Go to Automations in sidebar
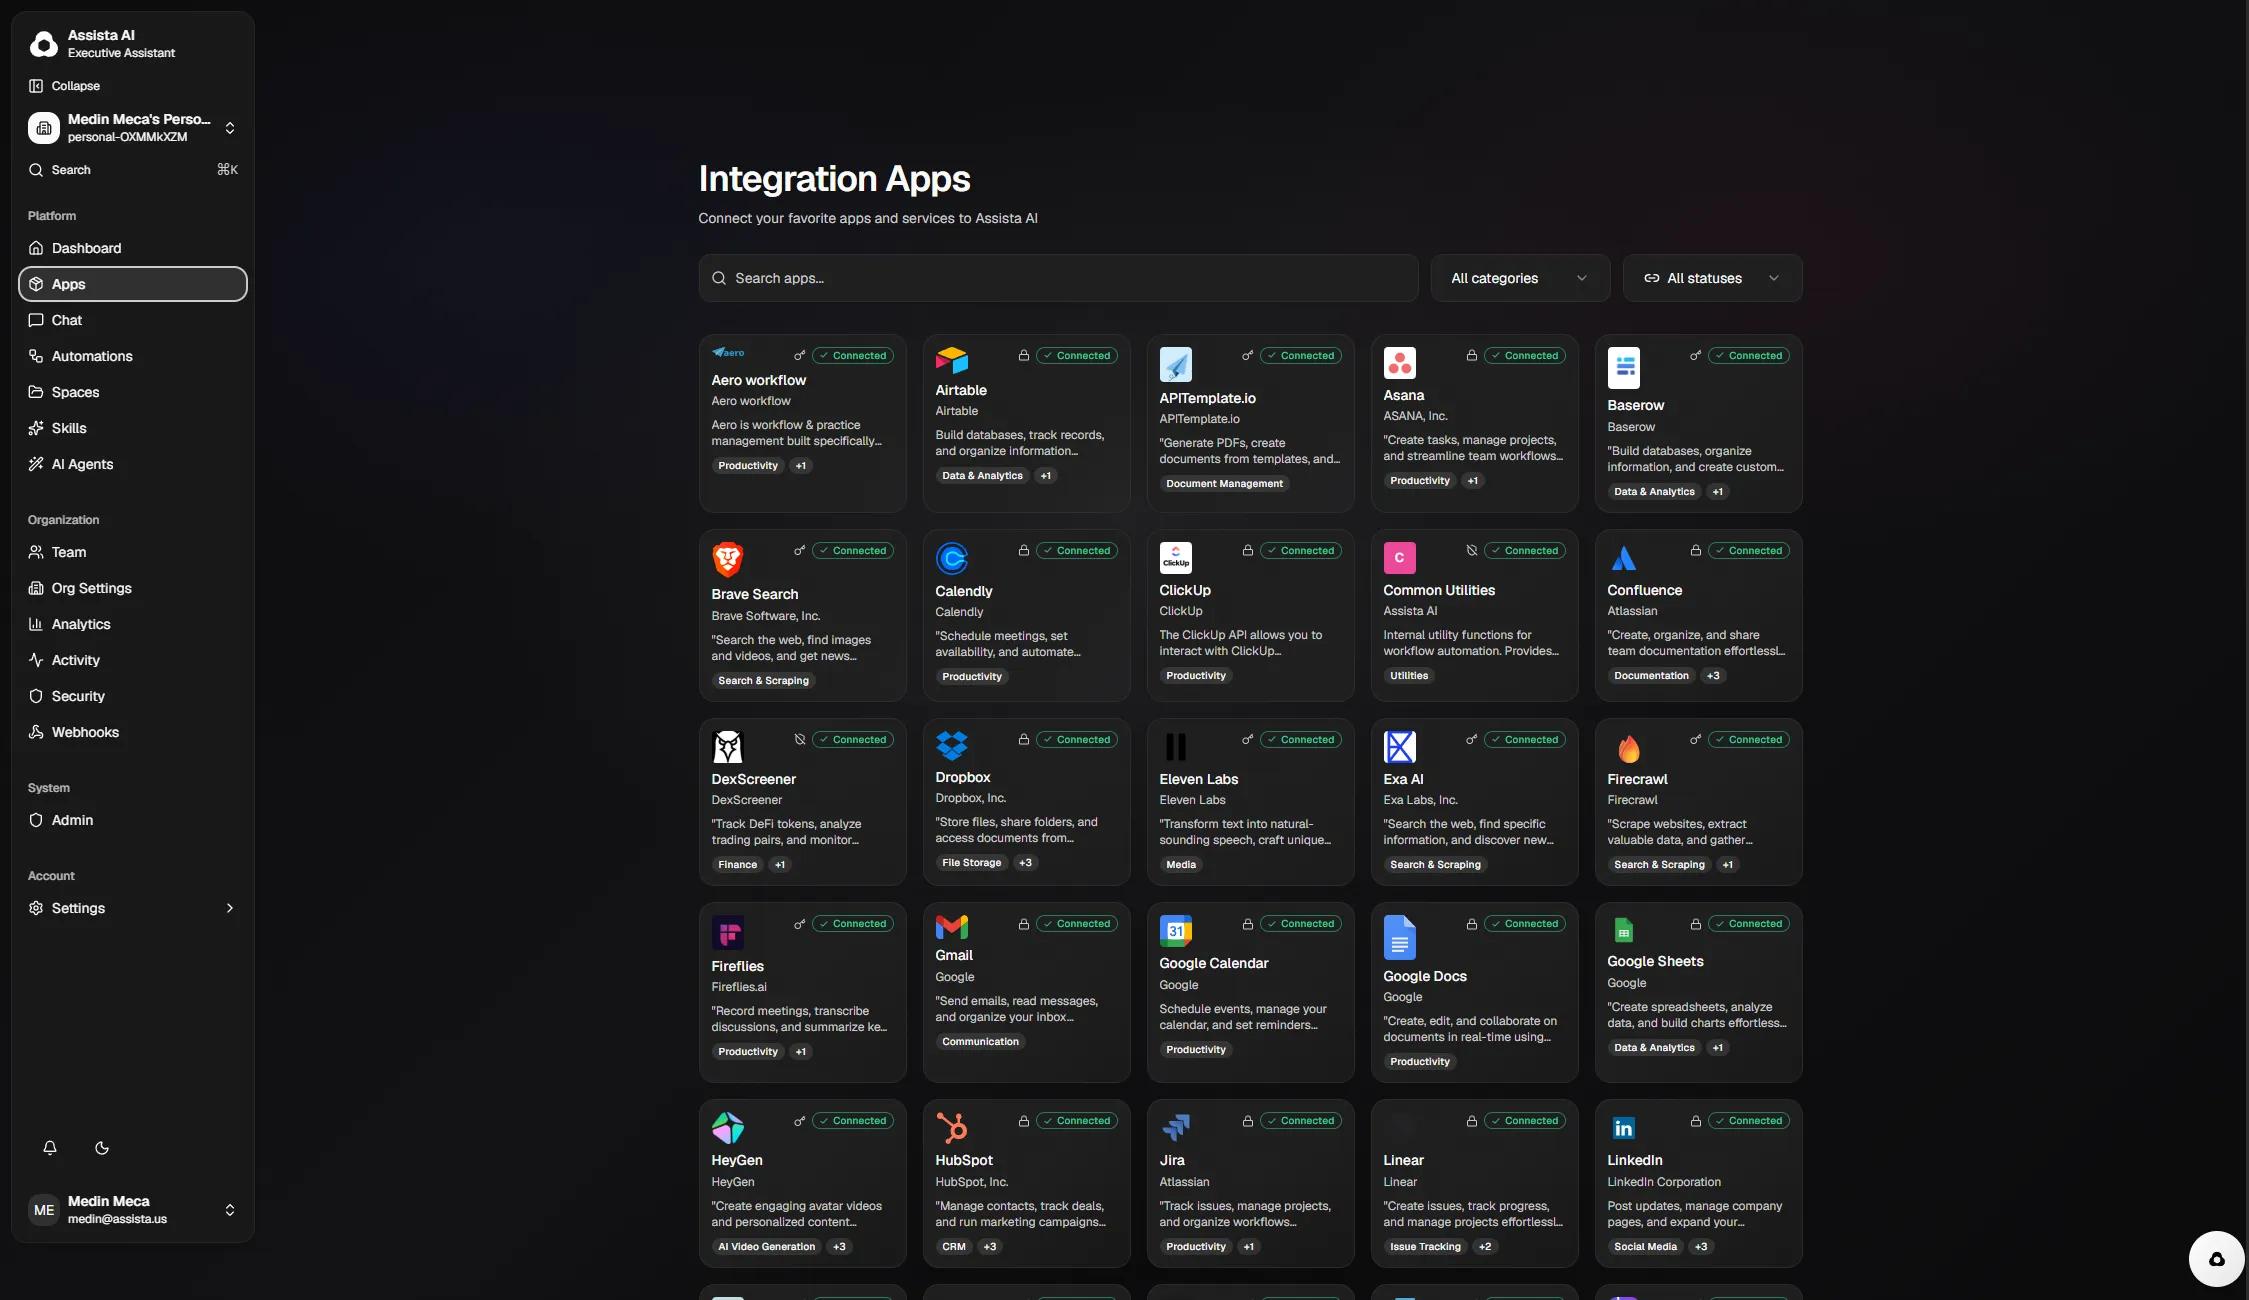Image resolution: width=2249 pixels, height=1300 pixels. [x=91, y=356]
